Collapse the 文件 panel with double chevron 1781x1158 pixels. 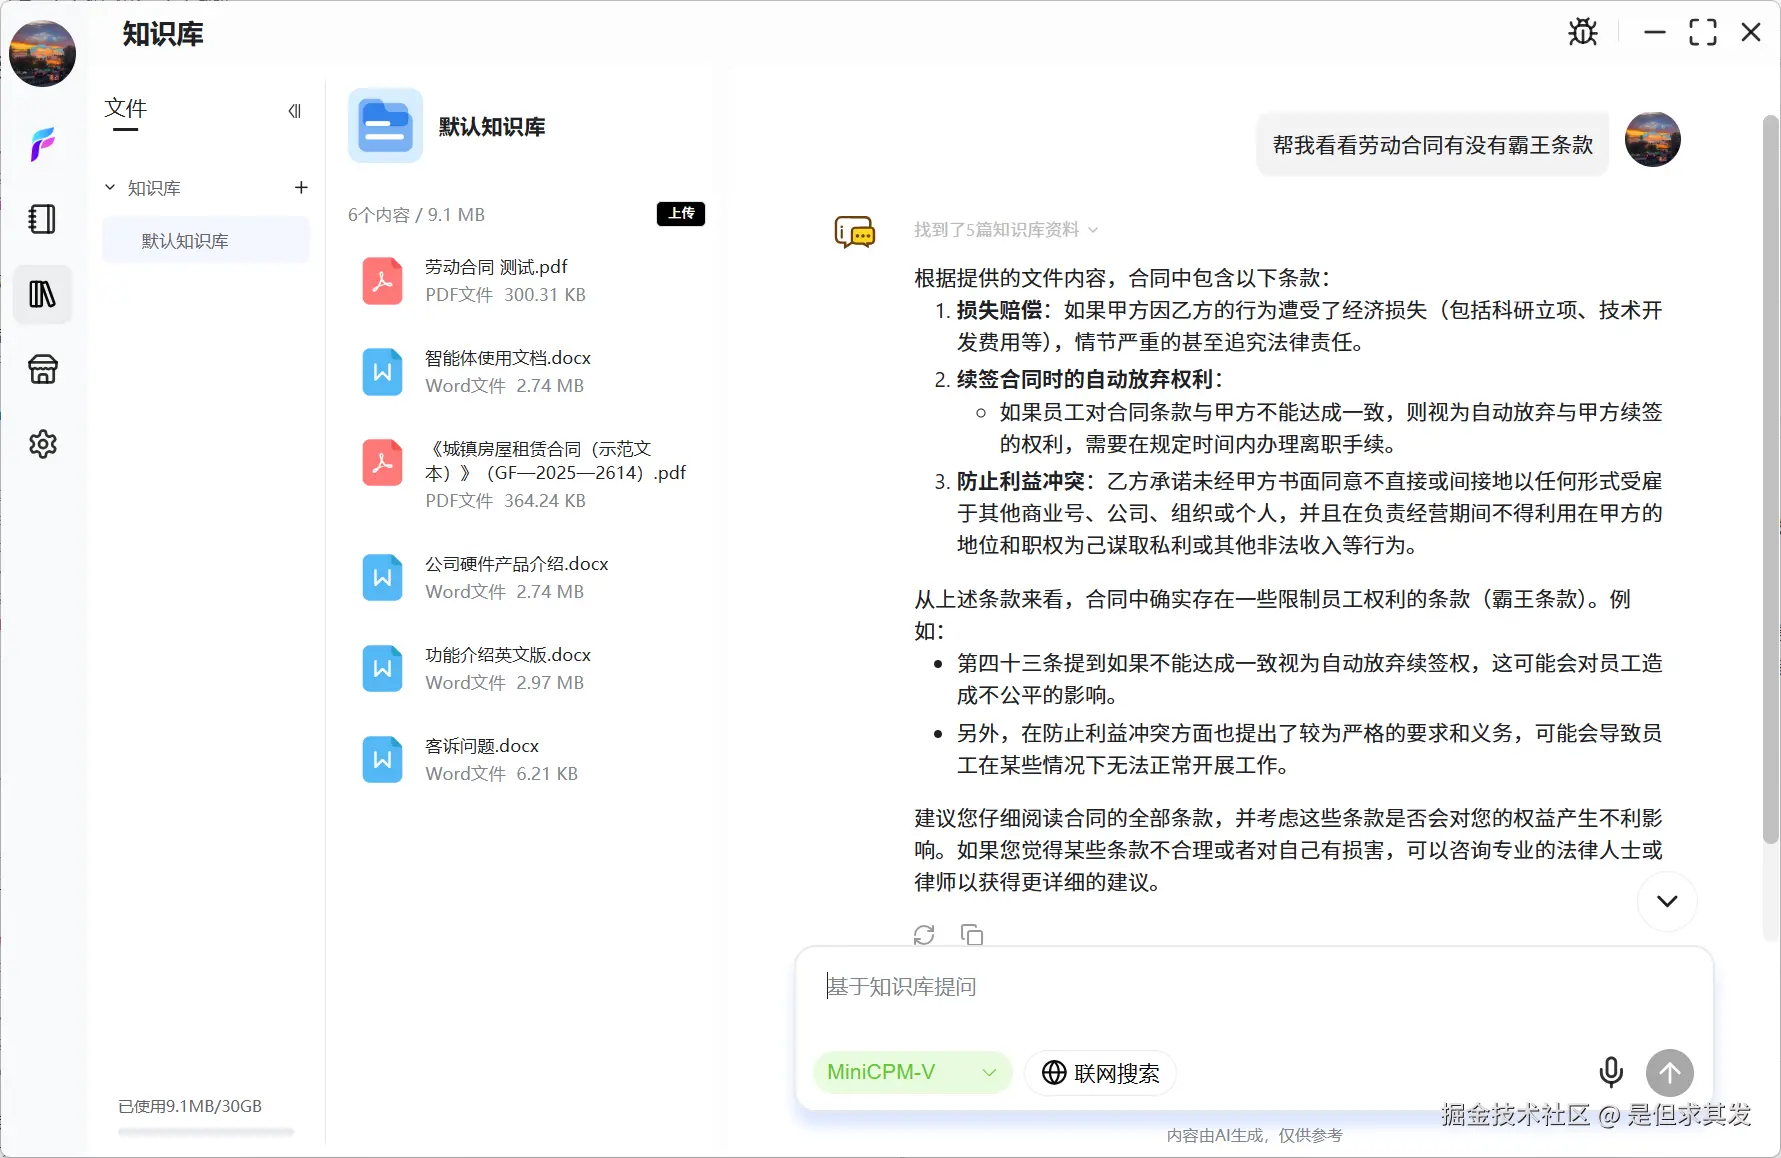(x=294, y=110)
